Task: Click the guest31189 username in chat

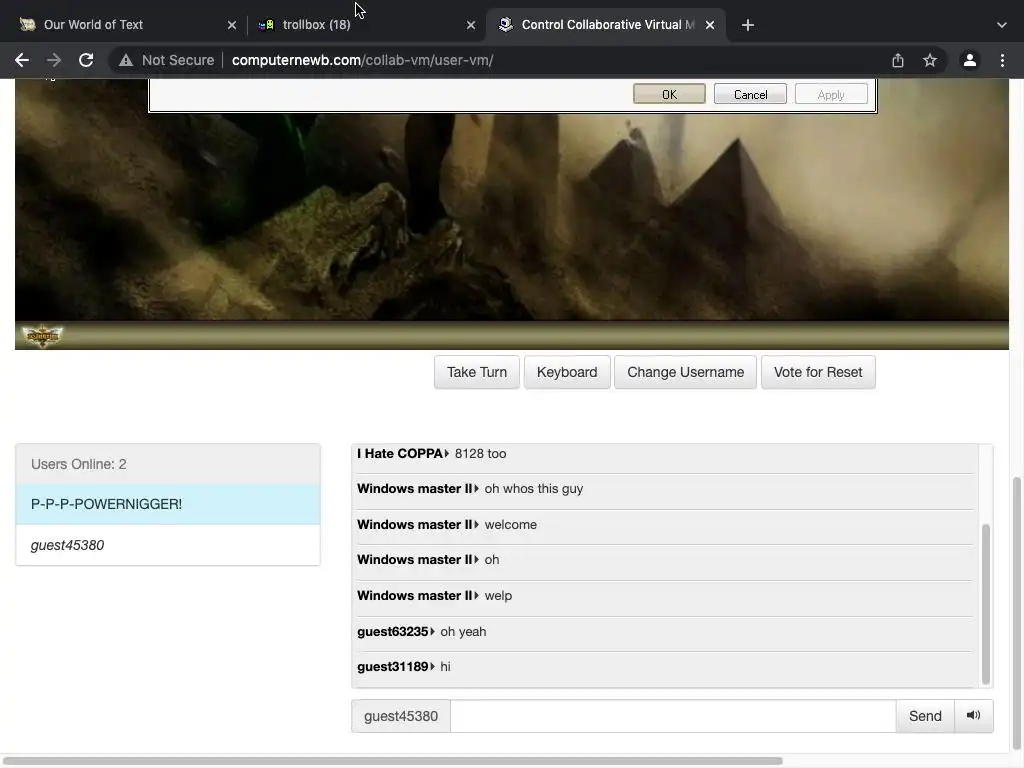Action: pyautogui.click(x=392, y=667)
